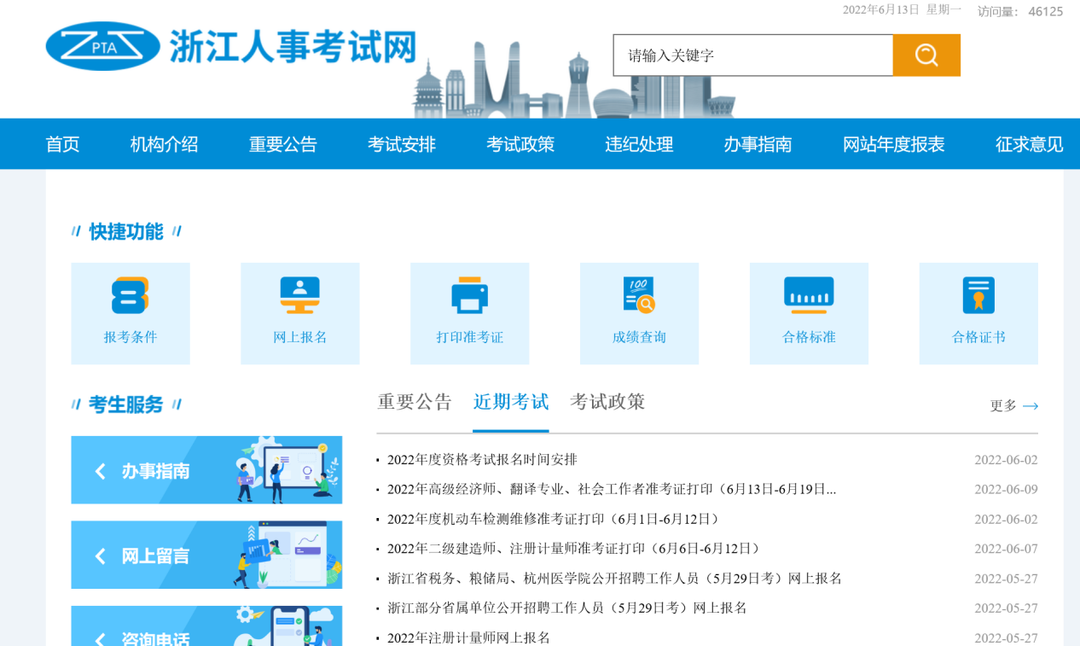
Task: Open 考试政策 in the blue navigation bar
Action: pos(520,144)
